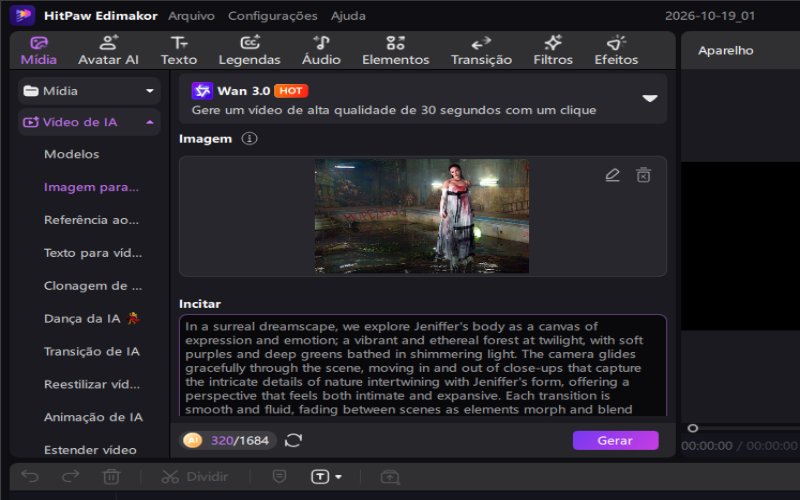Open the Configurações menu
800x500 pixels.
tap(272, 16)
